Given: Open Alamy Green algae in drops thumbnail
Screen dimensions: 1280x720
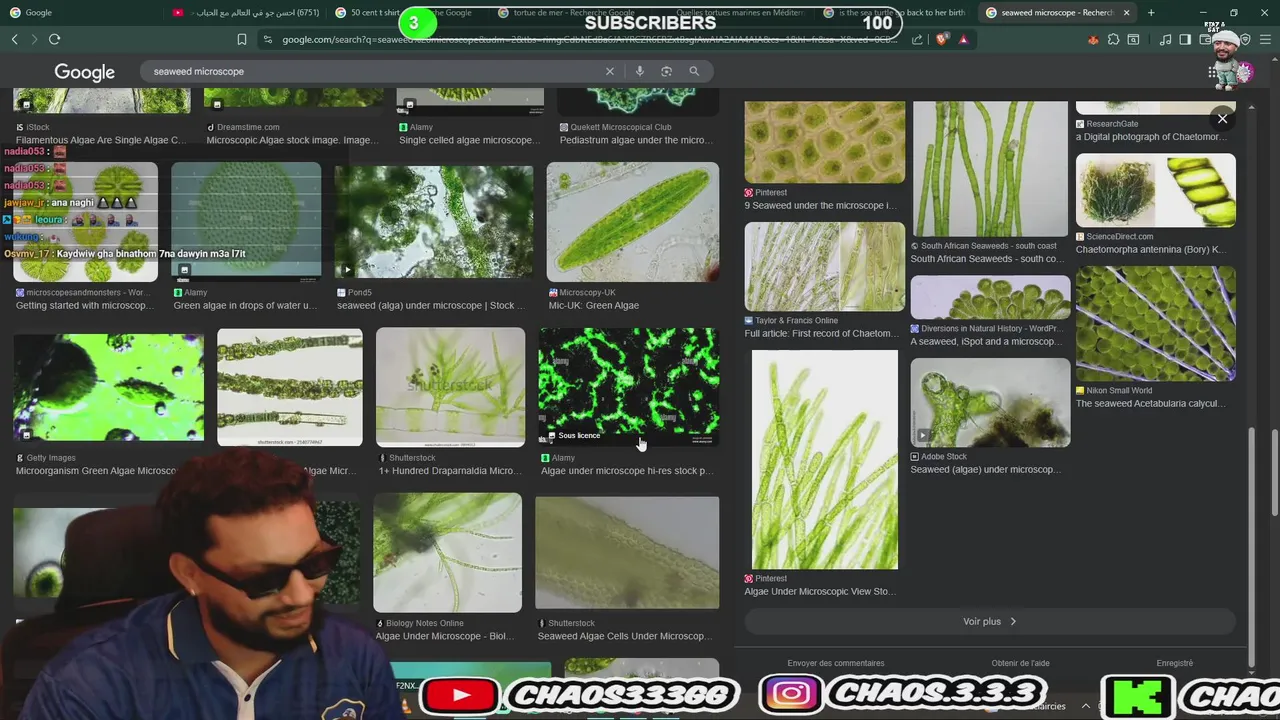Looking at the screenshot, I should [x=246, y=221].
